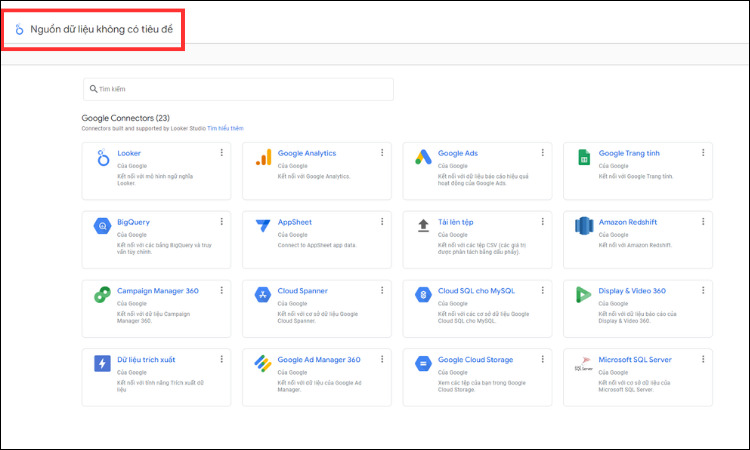Open more options for Google Ads card
This screenshot has width=750, height=450.
542,153
